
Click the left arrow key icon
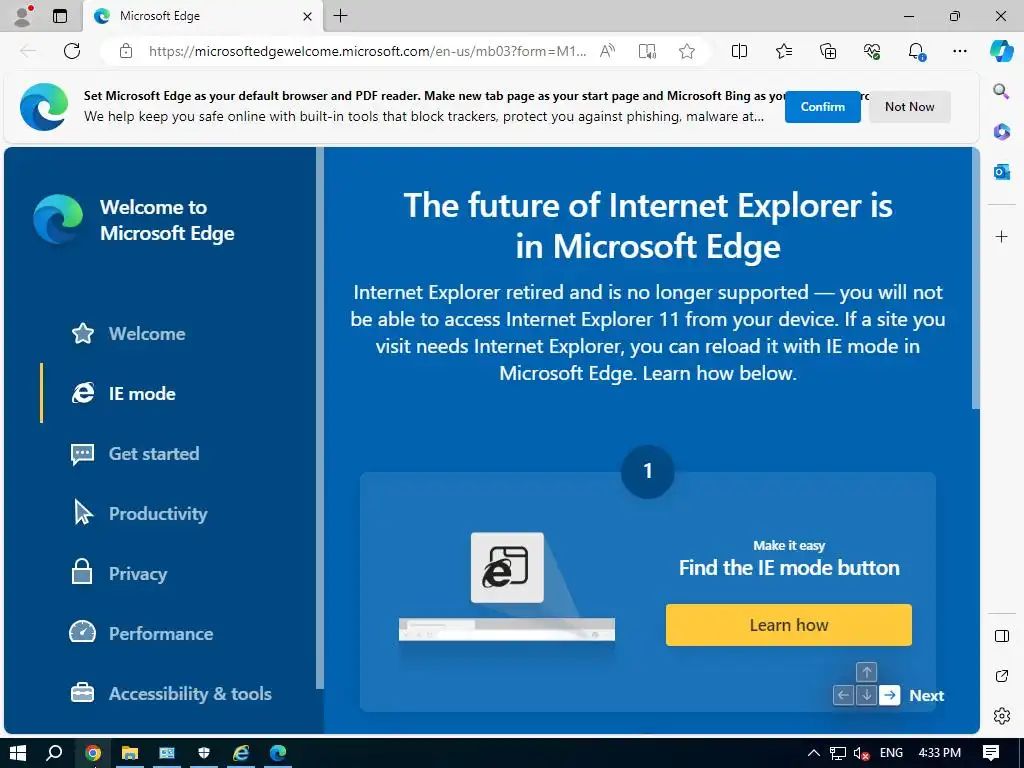point(843,696)
